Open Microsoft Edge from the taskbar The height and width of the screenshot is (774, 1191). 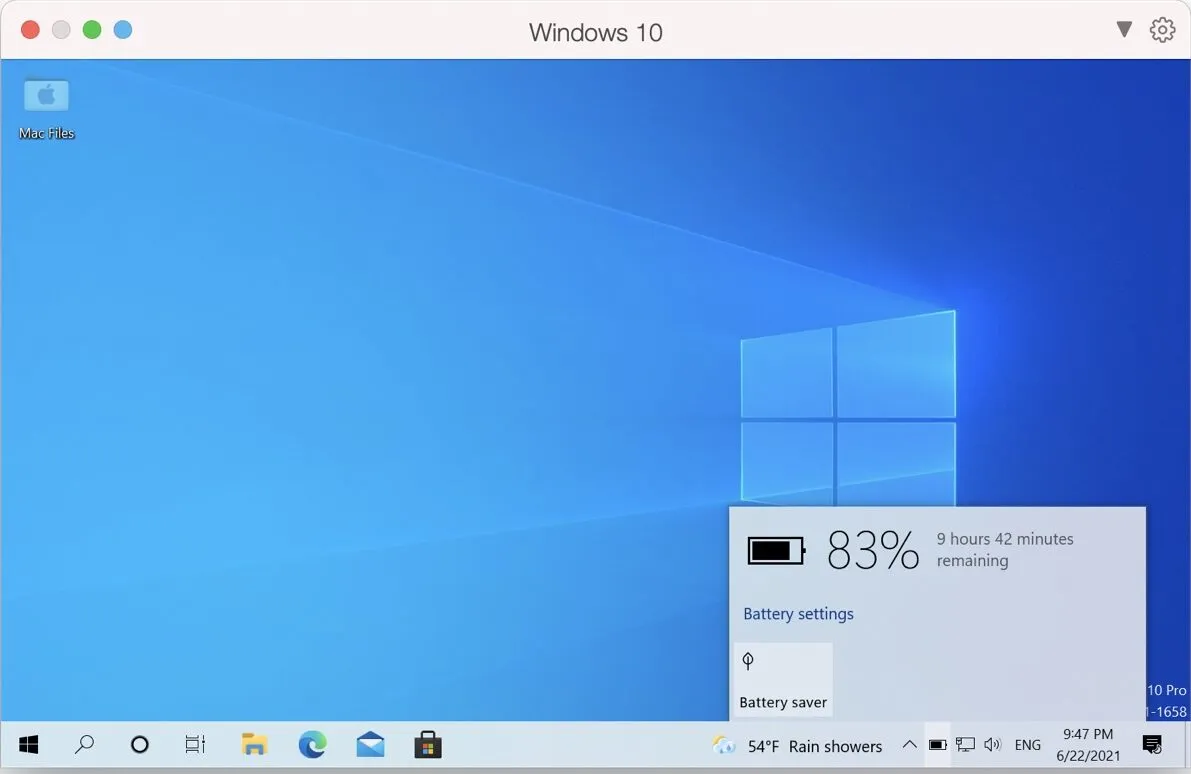point(312,744)
